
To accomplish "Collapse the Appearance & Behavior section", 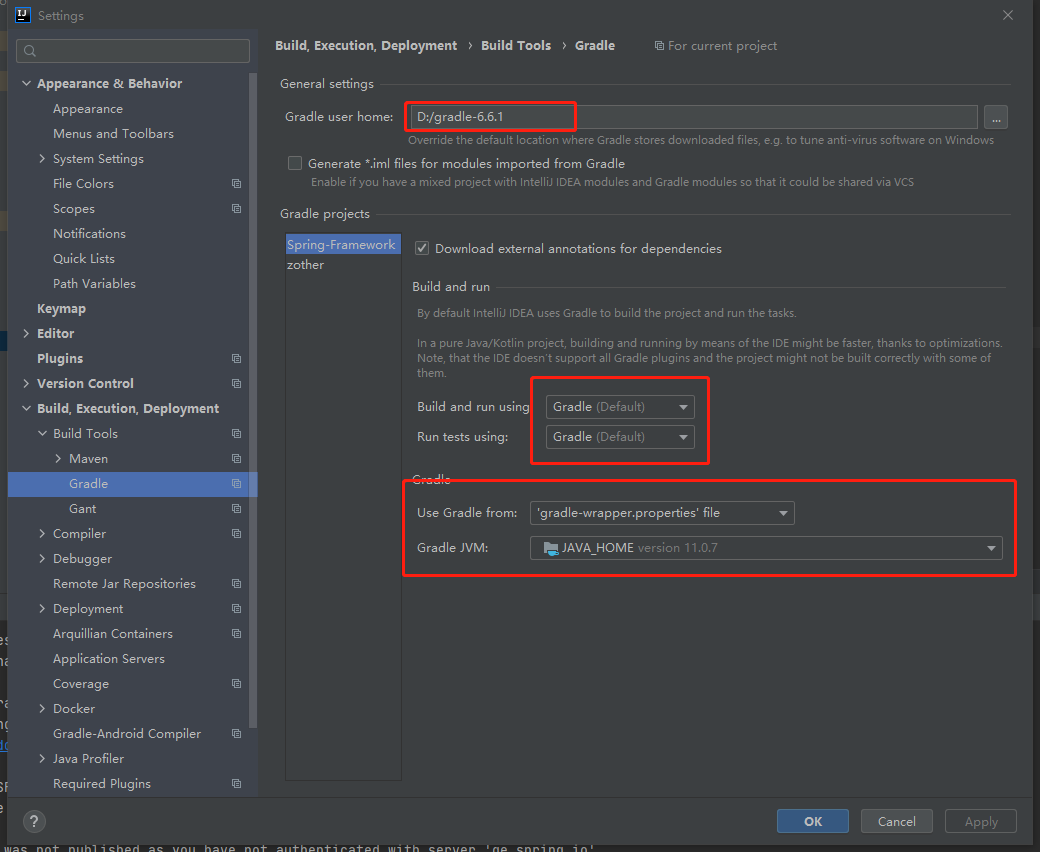I will (x=27, y=84).
